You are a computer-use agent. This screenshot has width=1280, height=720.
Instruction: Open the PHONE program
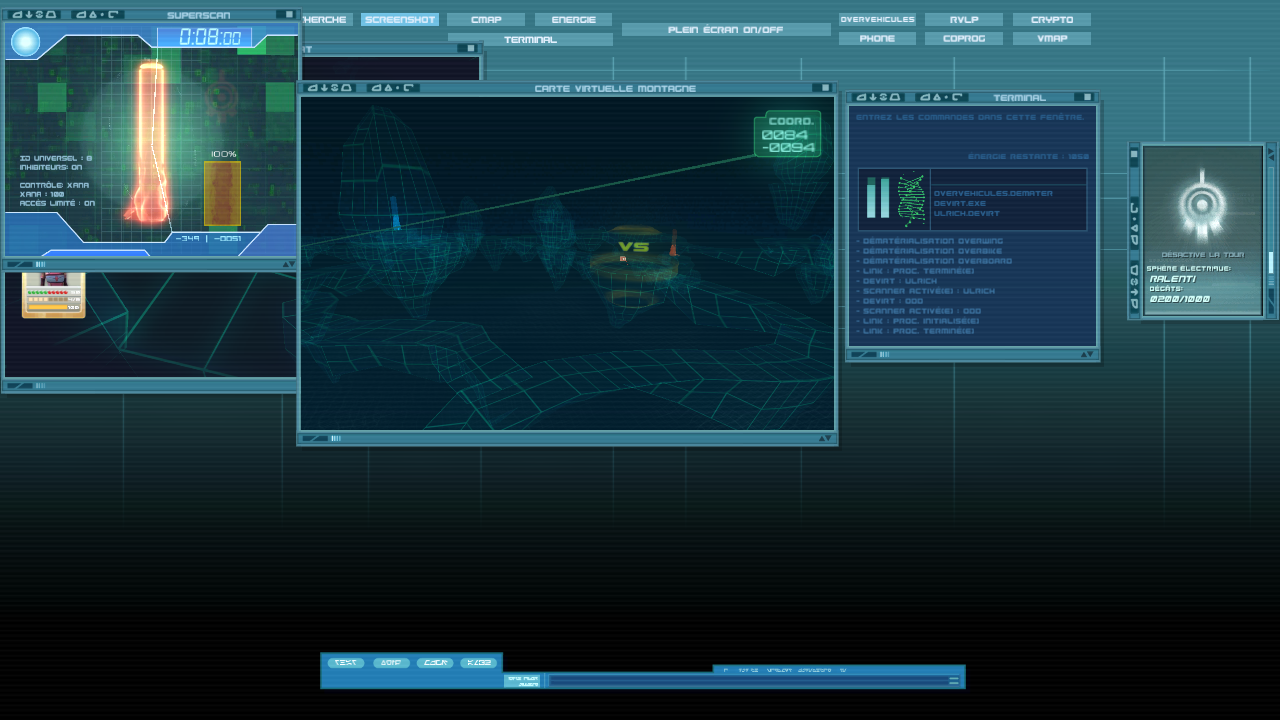(x=877, y=39)
